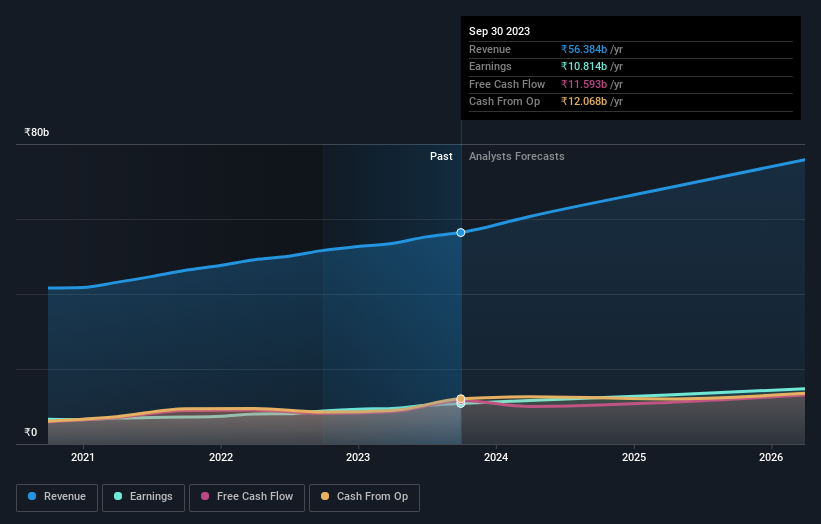Click the teal Earnings legend dot
The height and width of the screenshot is (524, 821).
pyautogui.click(x=118, y=496)
